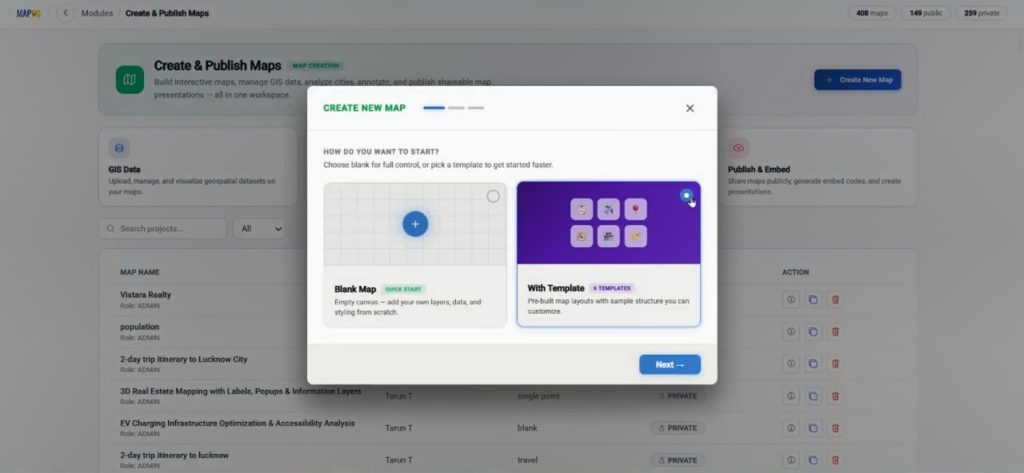Duplicate the population map
Image resolution: width=1024 pixels, height=473 pixels.
pyautogui.click(x=813, y=332)
